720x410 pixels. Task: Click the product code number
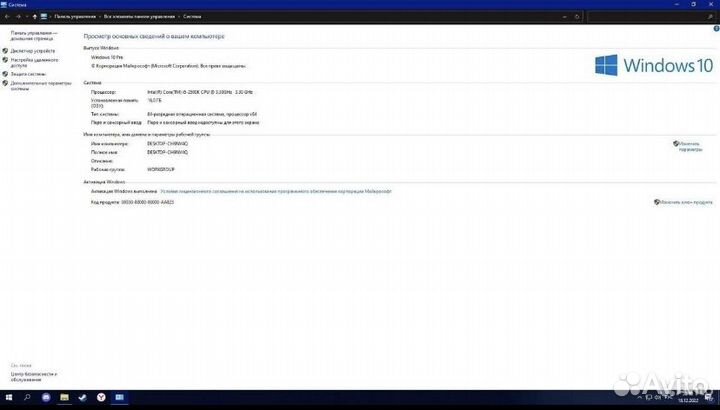(147, 202)
